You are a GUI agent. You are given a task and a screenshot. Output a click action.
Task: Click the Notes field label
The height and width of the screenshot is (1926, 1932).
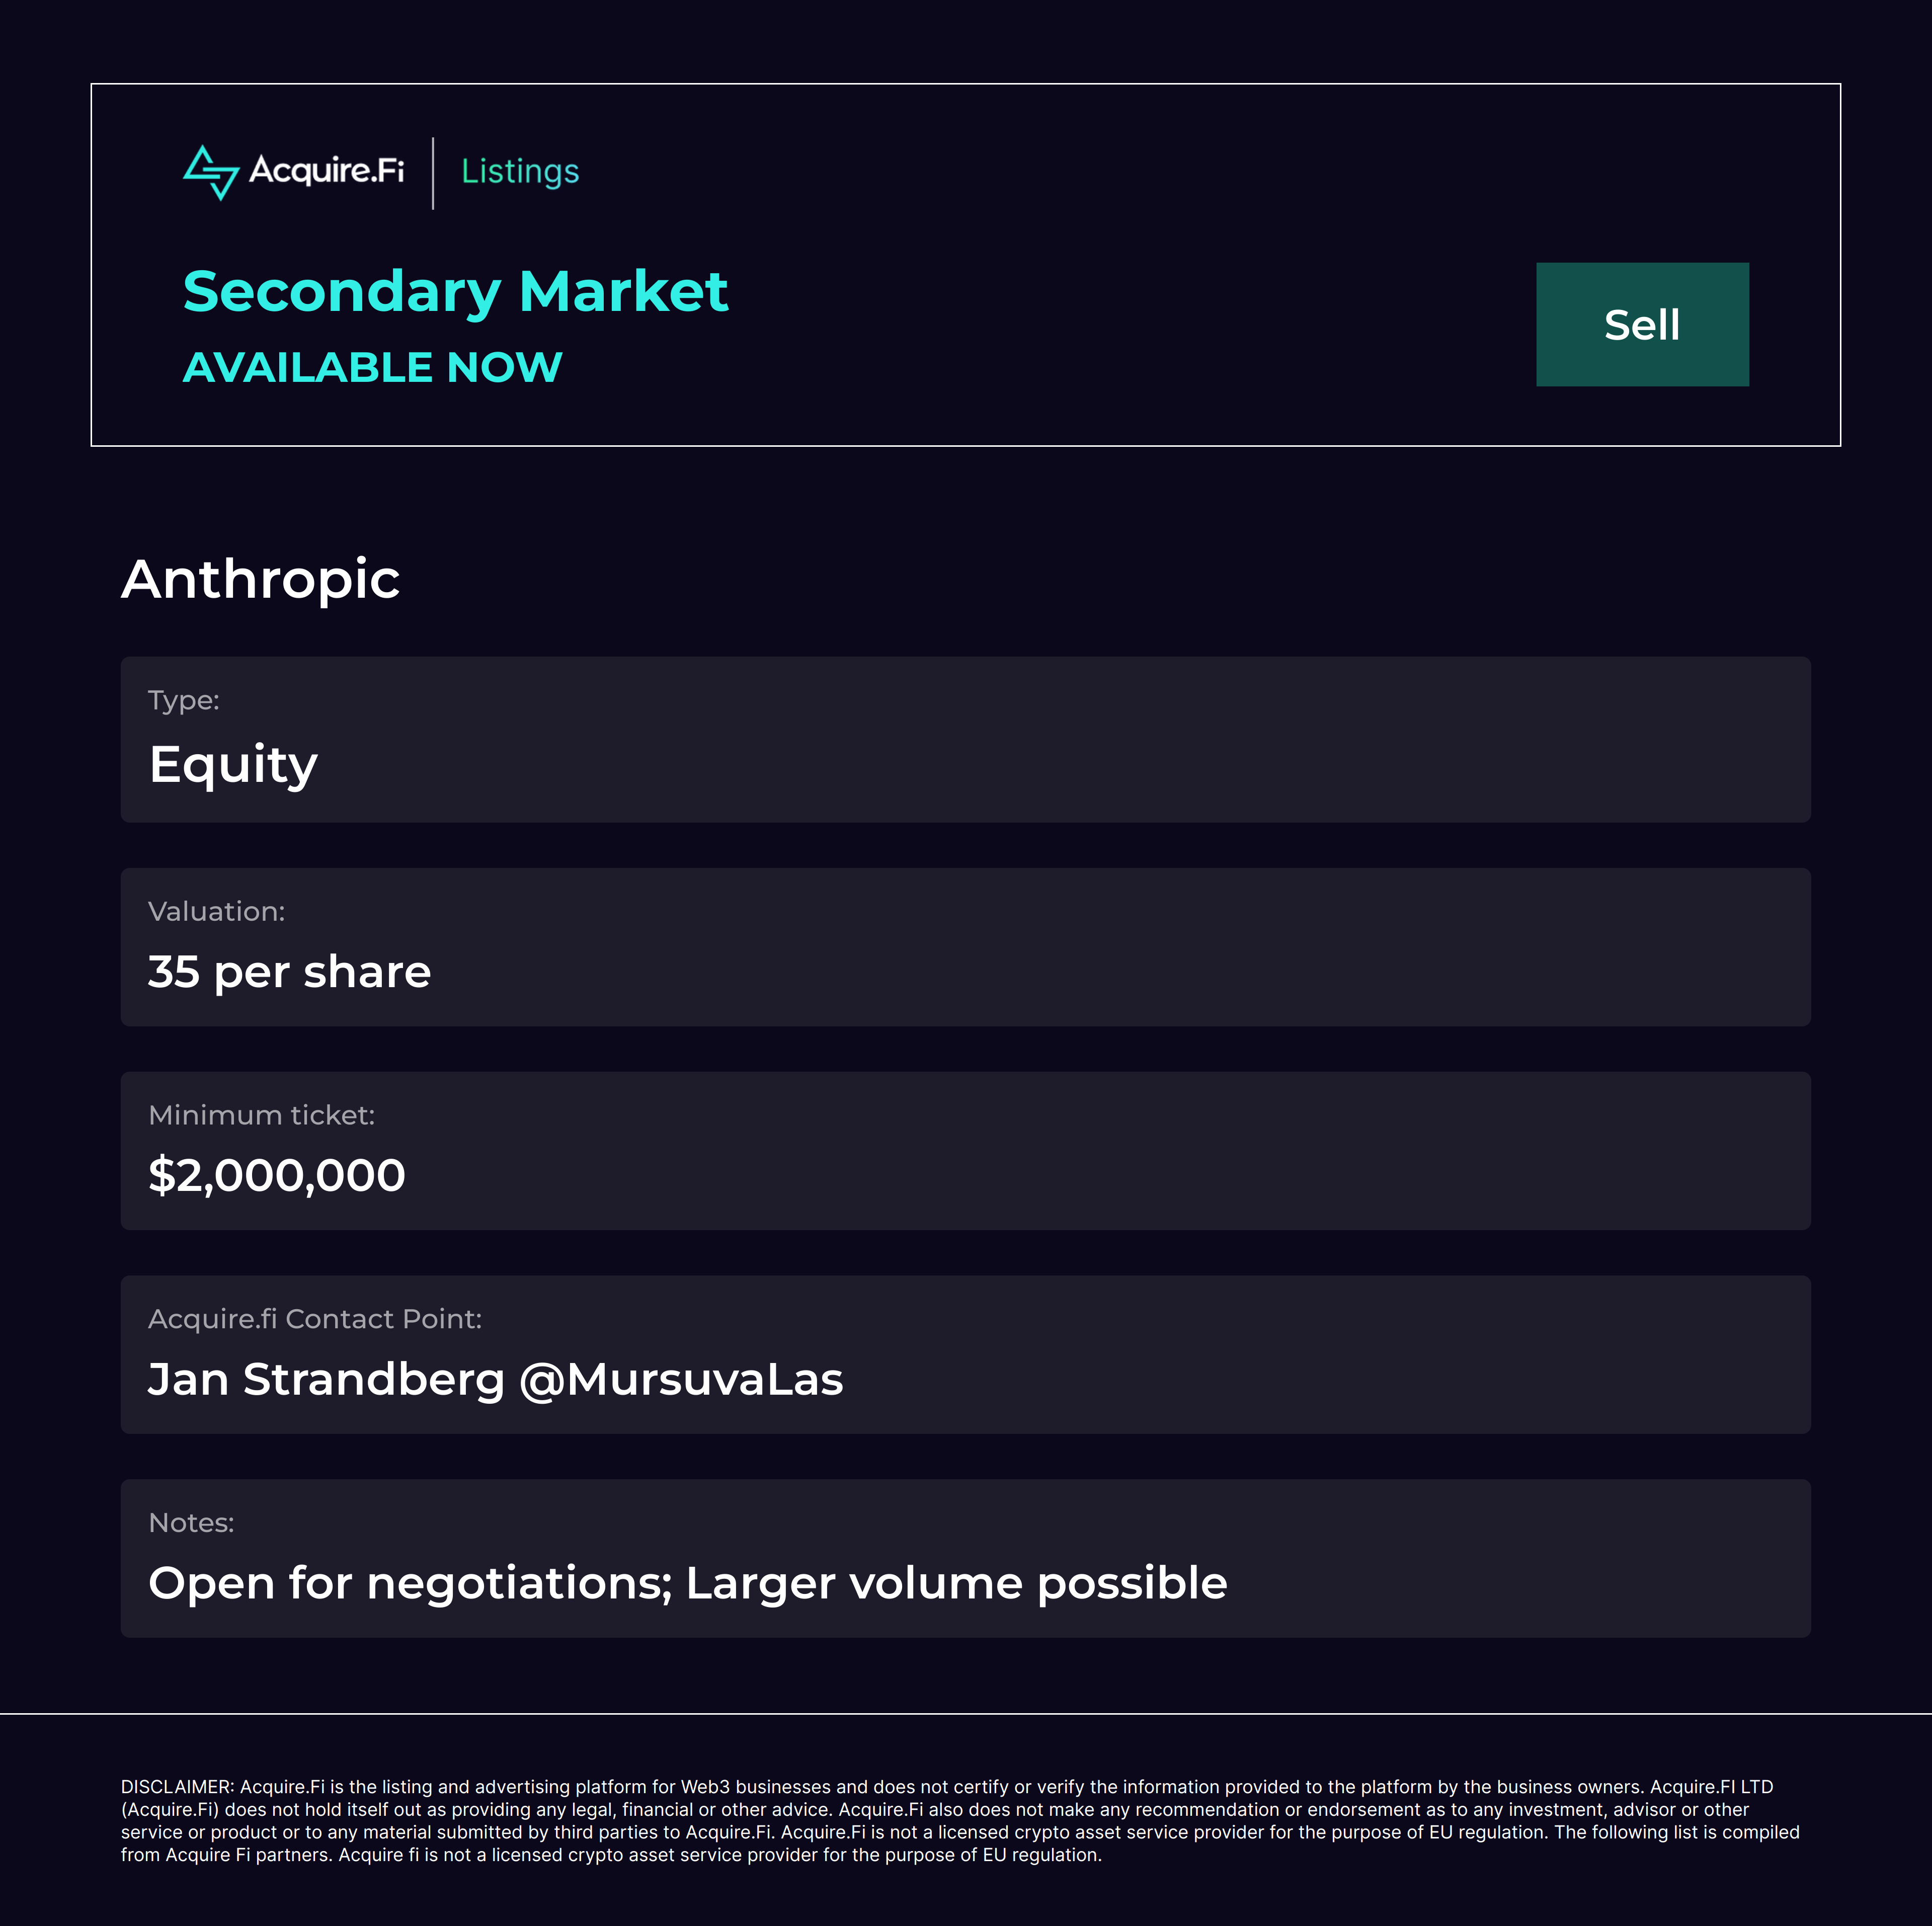coord(191,1523)
